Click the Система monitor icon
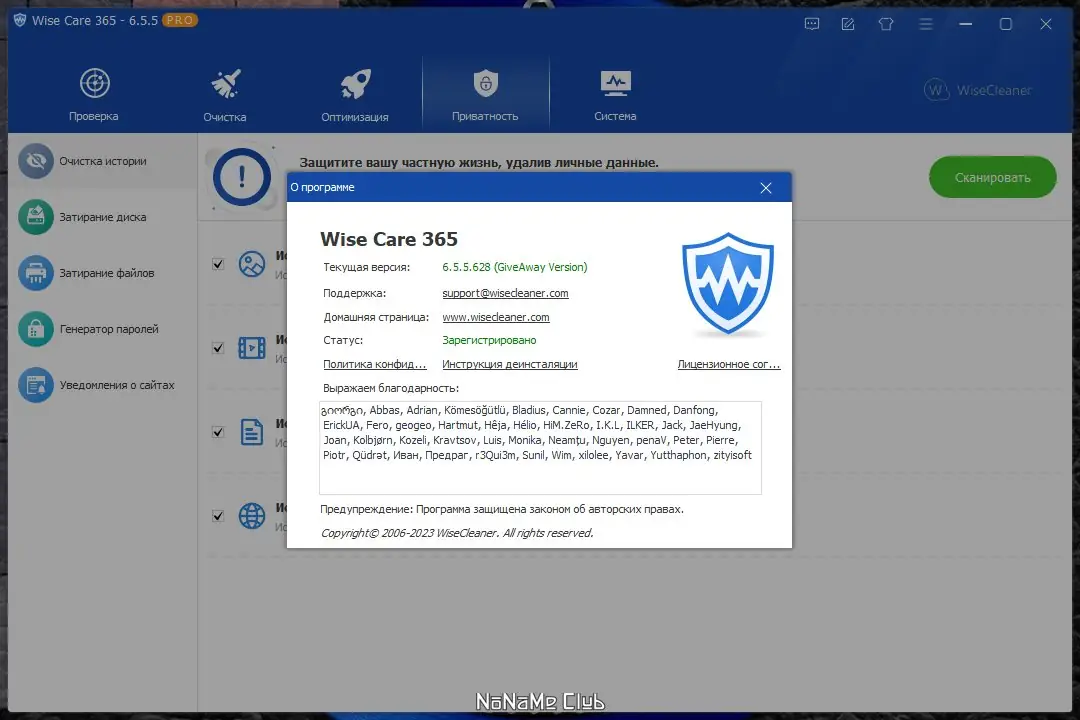1080x720 pixels. 615,83
